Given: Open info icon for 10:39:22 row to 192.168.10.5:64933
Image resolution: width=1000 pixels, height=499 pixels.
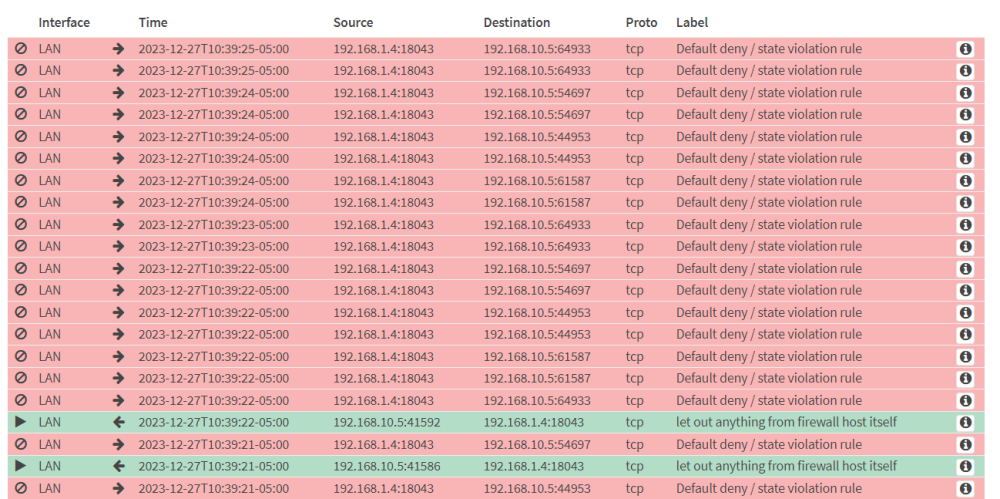Looking at the screenshot, I should click(x=965, y=400).
